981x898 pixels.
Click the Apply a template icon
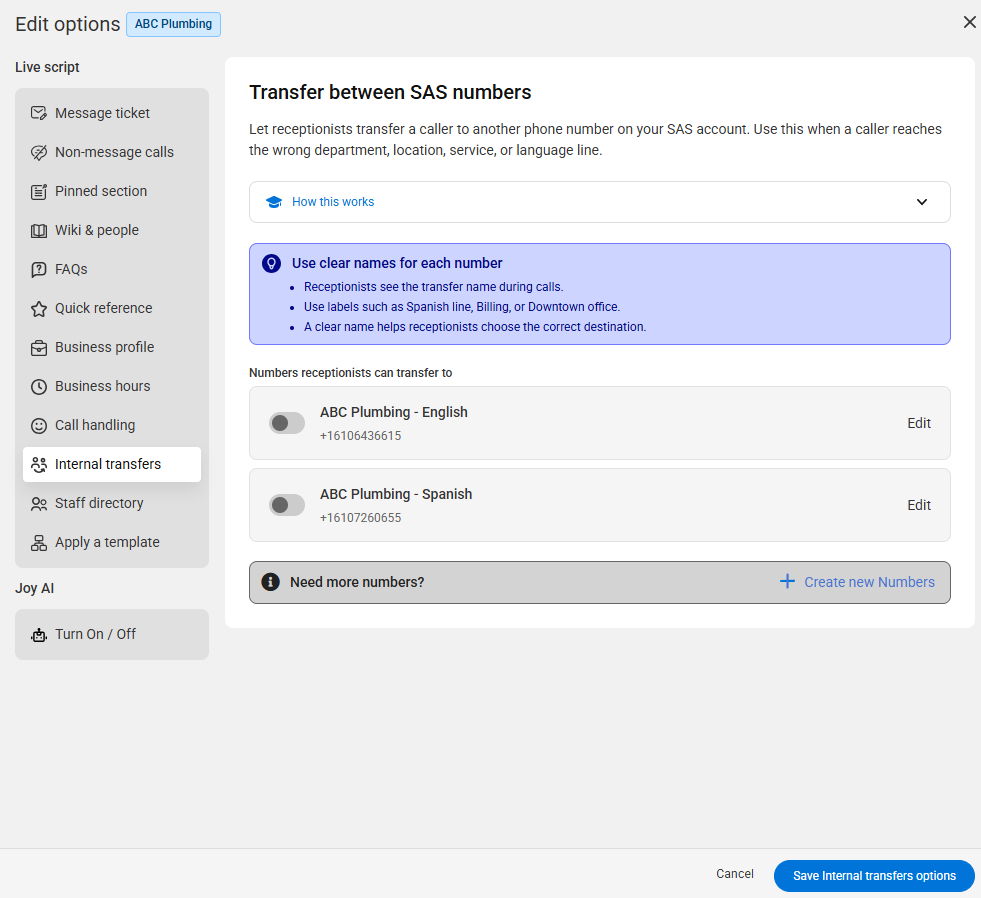39,543
